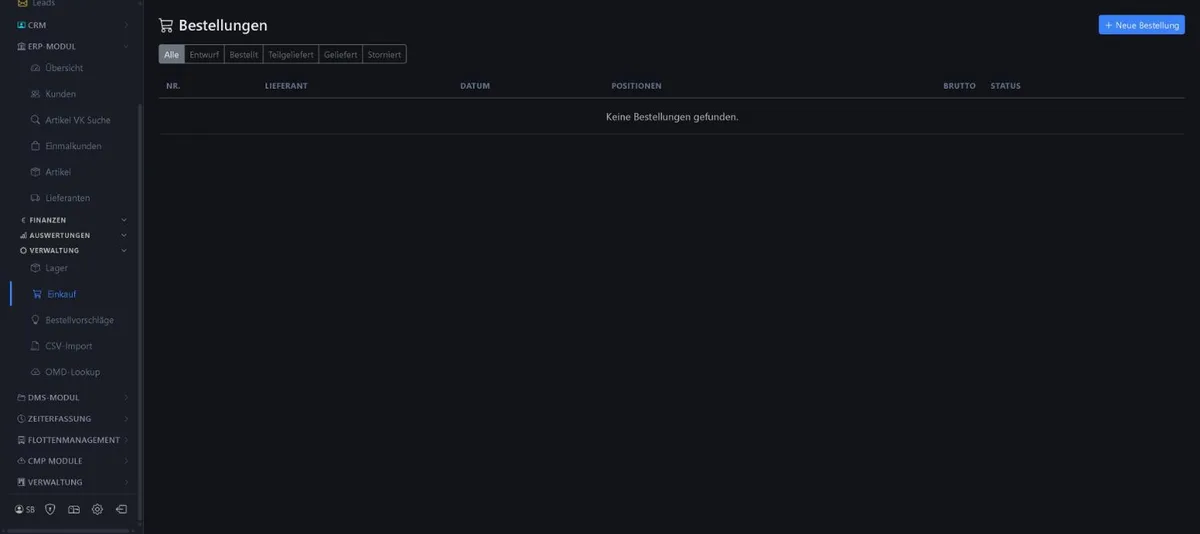Show Geliefert orders tab

341,55
